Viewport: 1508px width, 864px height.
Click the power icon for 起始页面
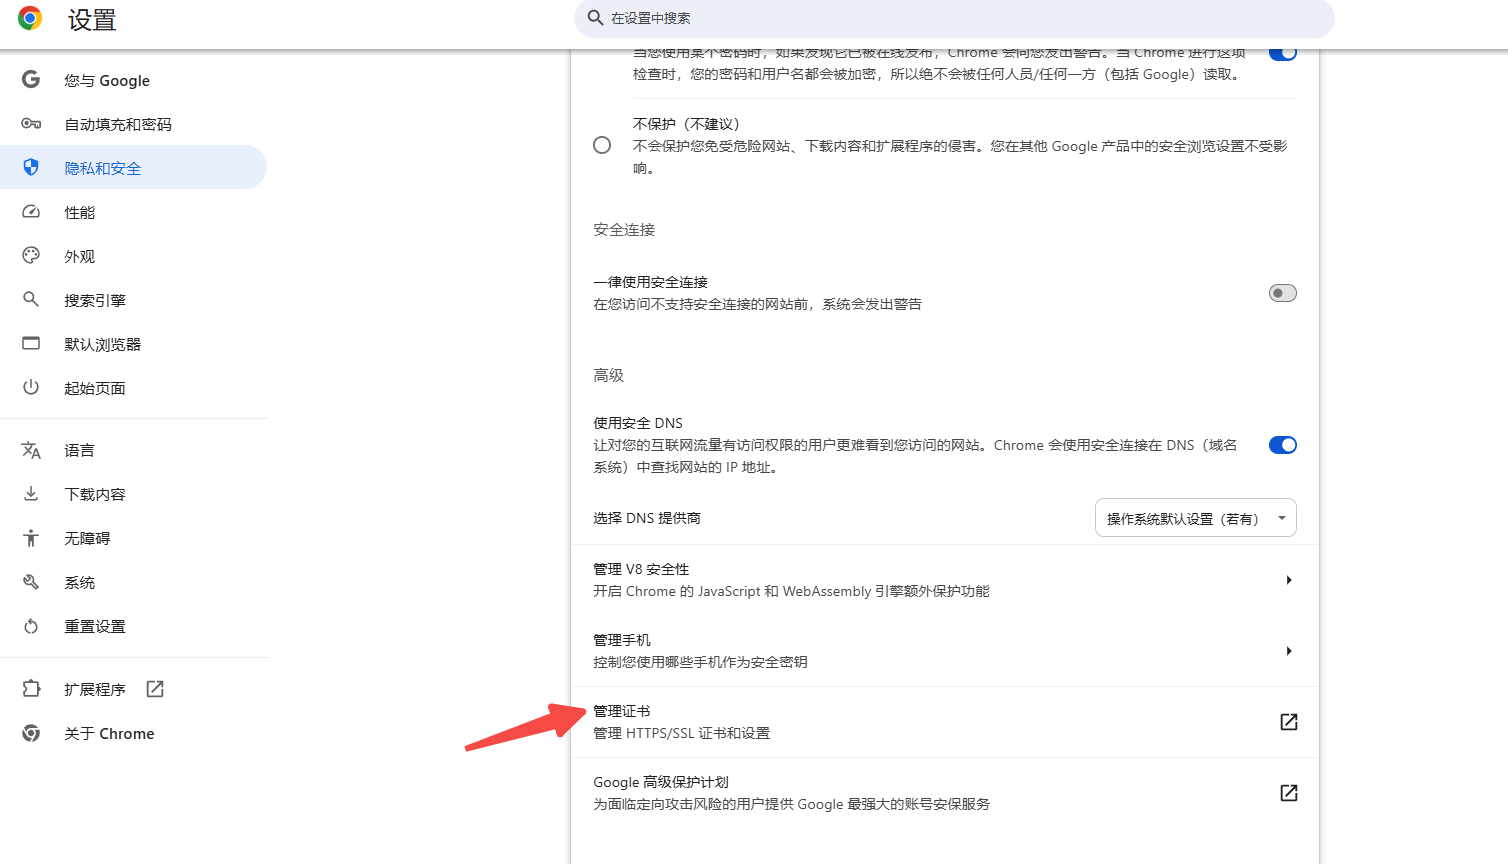coord(31,387)
